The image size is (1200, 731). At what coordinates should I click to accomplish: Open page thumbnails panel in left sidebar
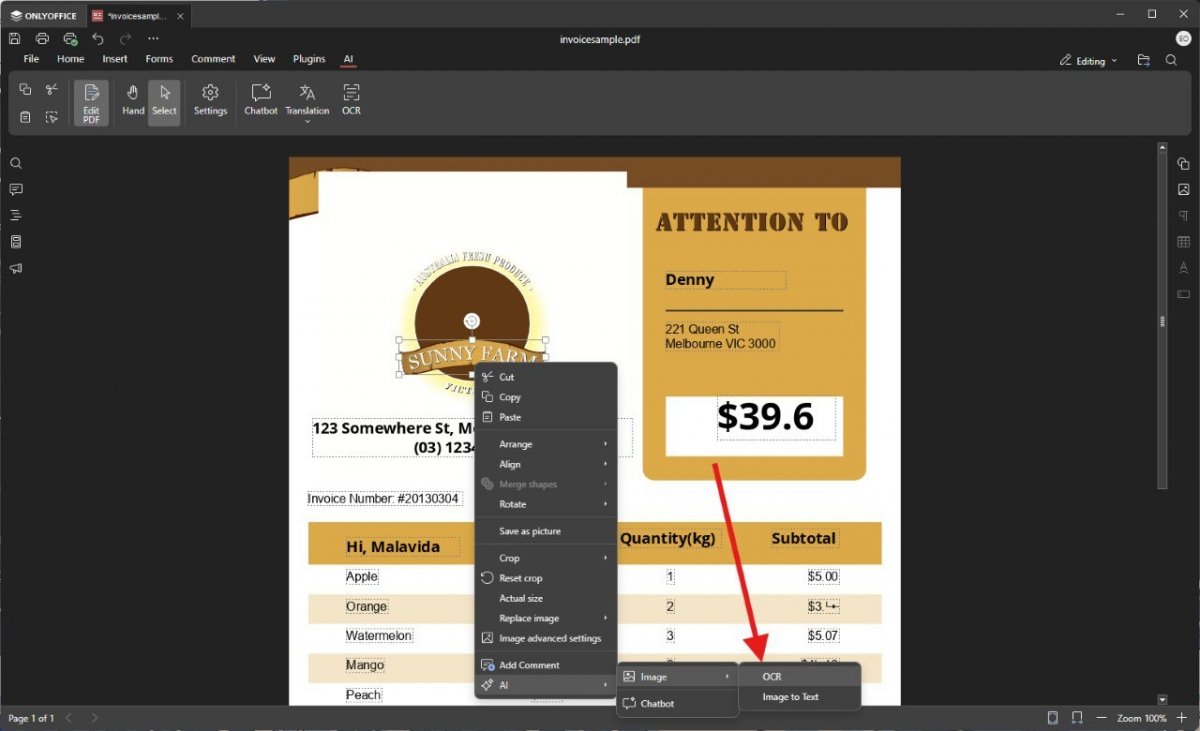[x=15, y=242]
